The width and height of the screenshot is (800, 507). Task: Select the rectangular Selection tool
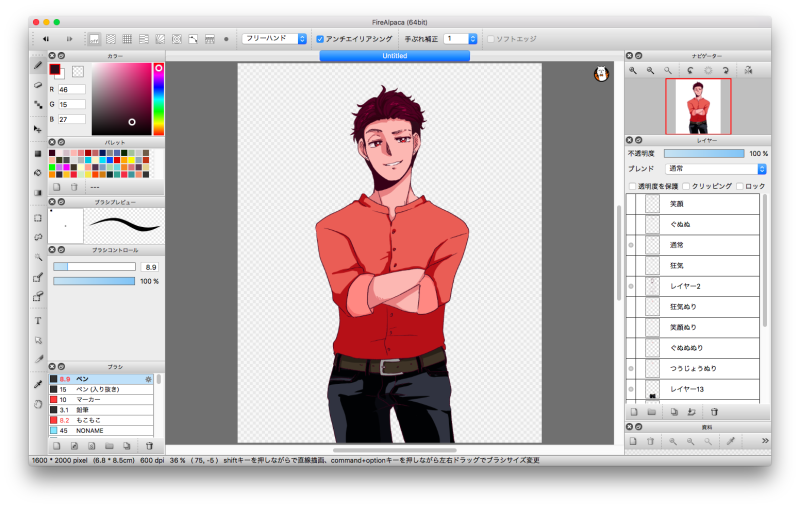tap(38, 218)
